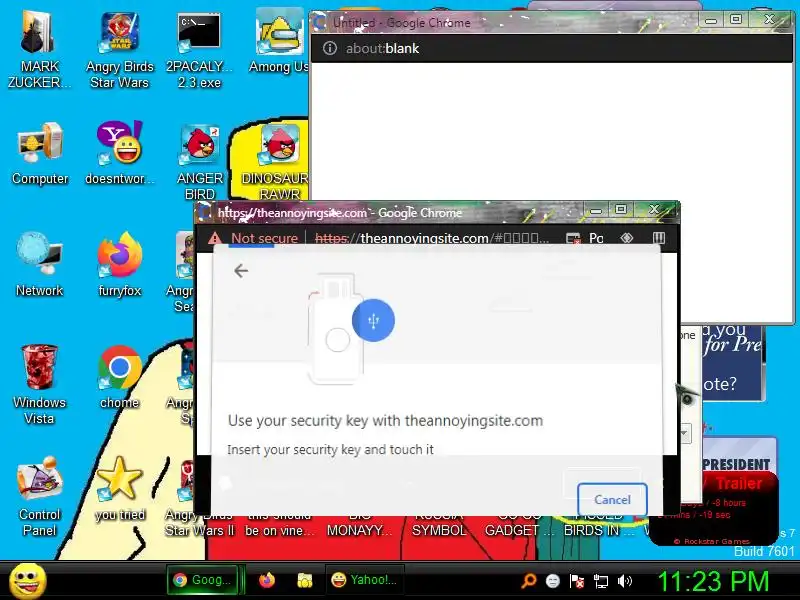Viewport: 800px width, 600px height.
Task: Select the Control Panel desktop icon
Action: [x=39, y=496]
